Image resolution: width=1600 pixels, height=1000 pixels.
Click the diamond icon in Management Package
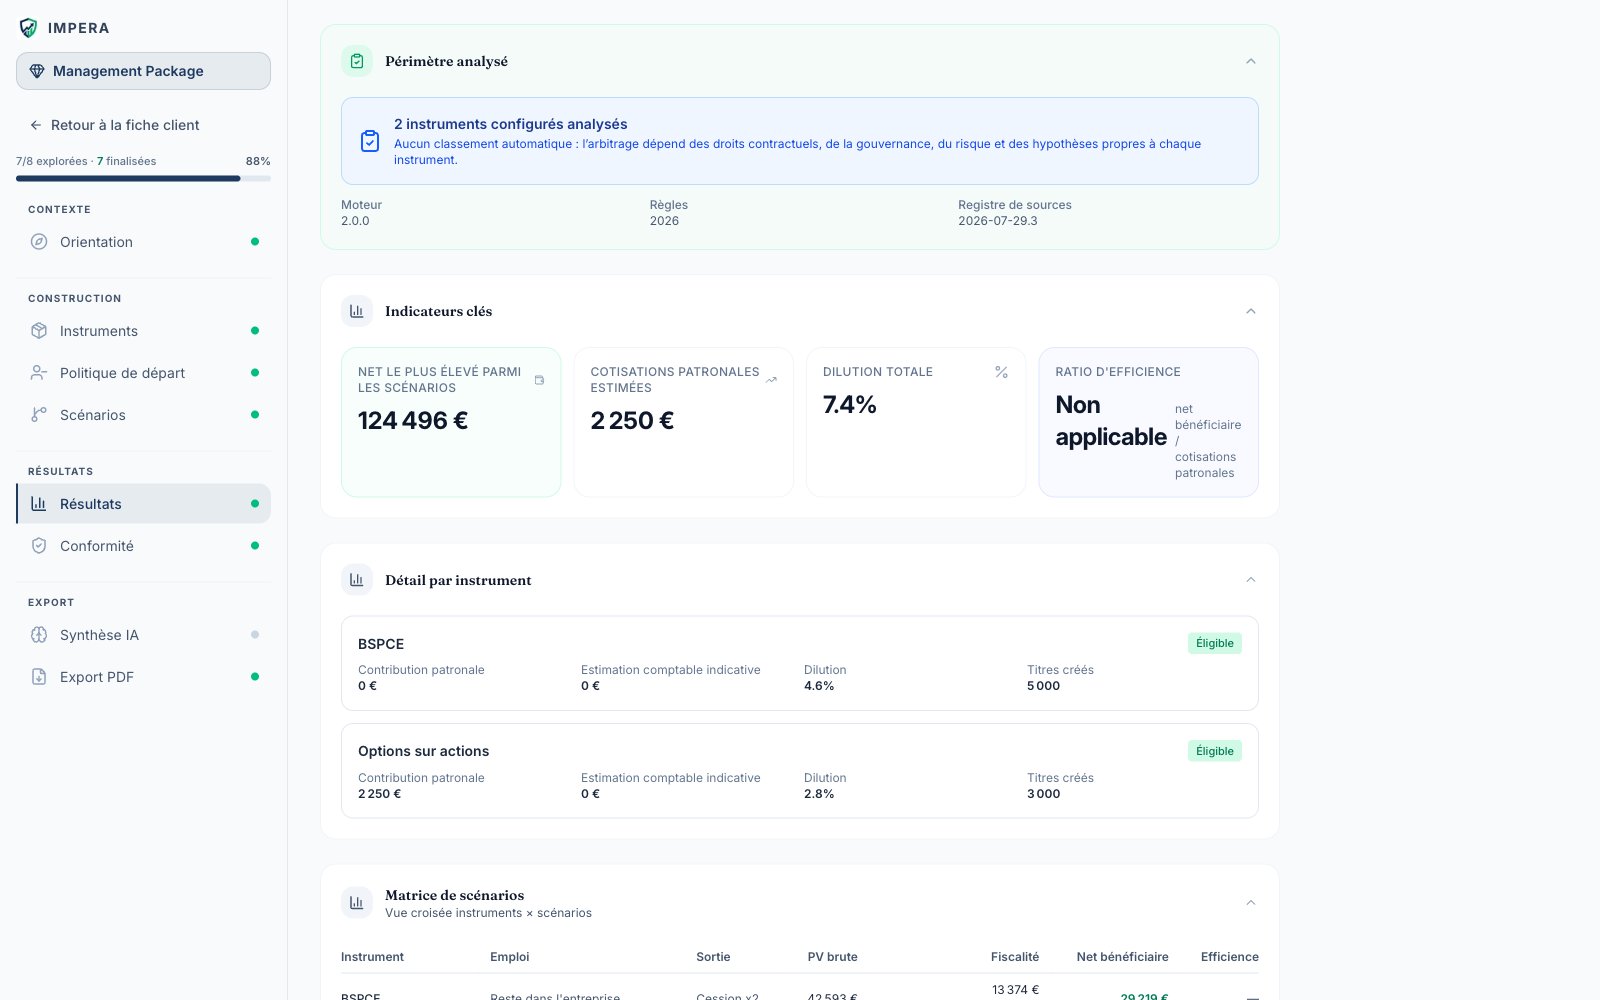tap(37, 71)
